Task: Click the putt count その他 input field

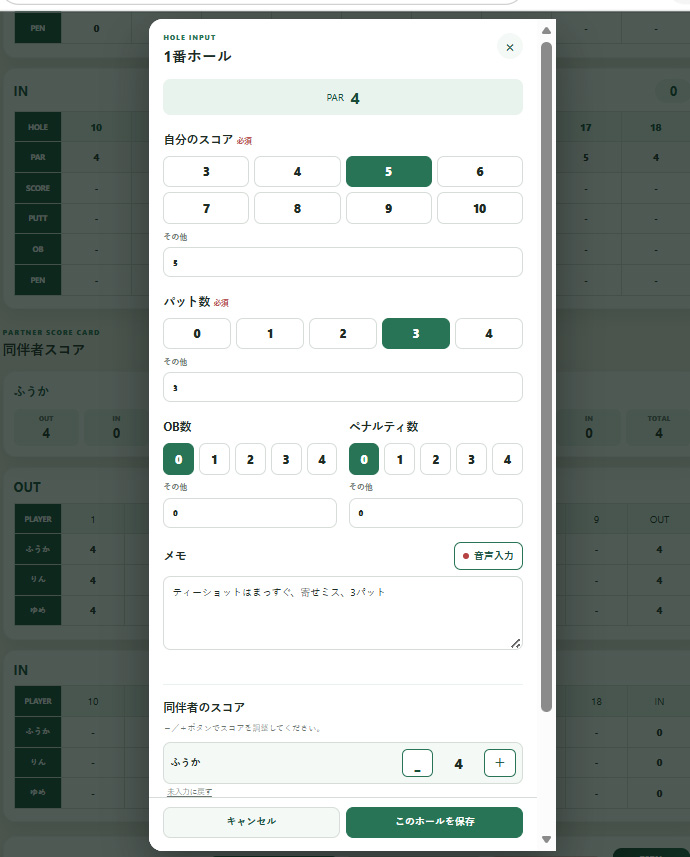Action: (x=343, y=388)
